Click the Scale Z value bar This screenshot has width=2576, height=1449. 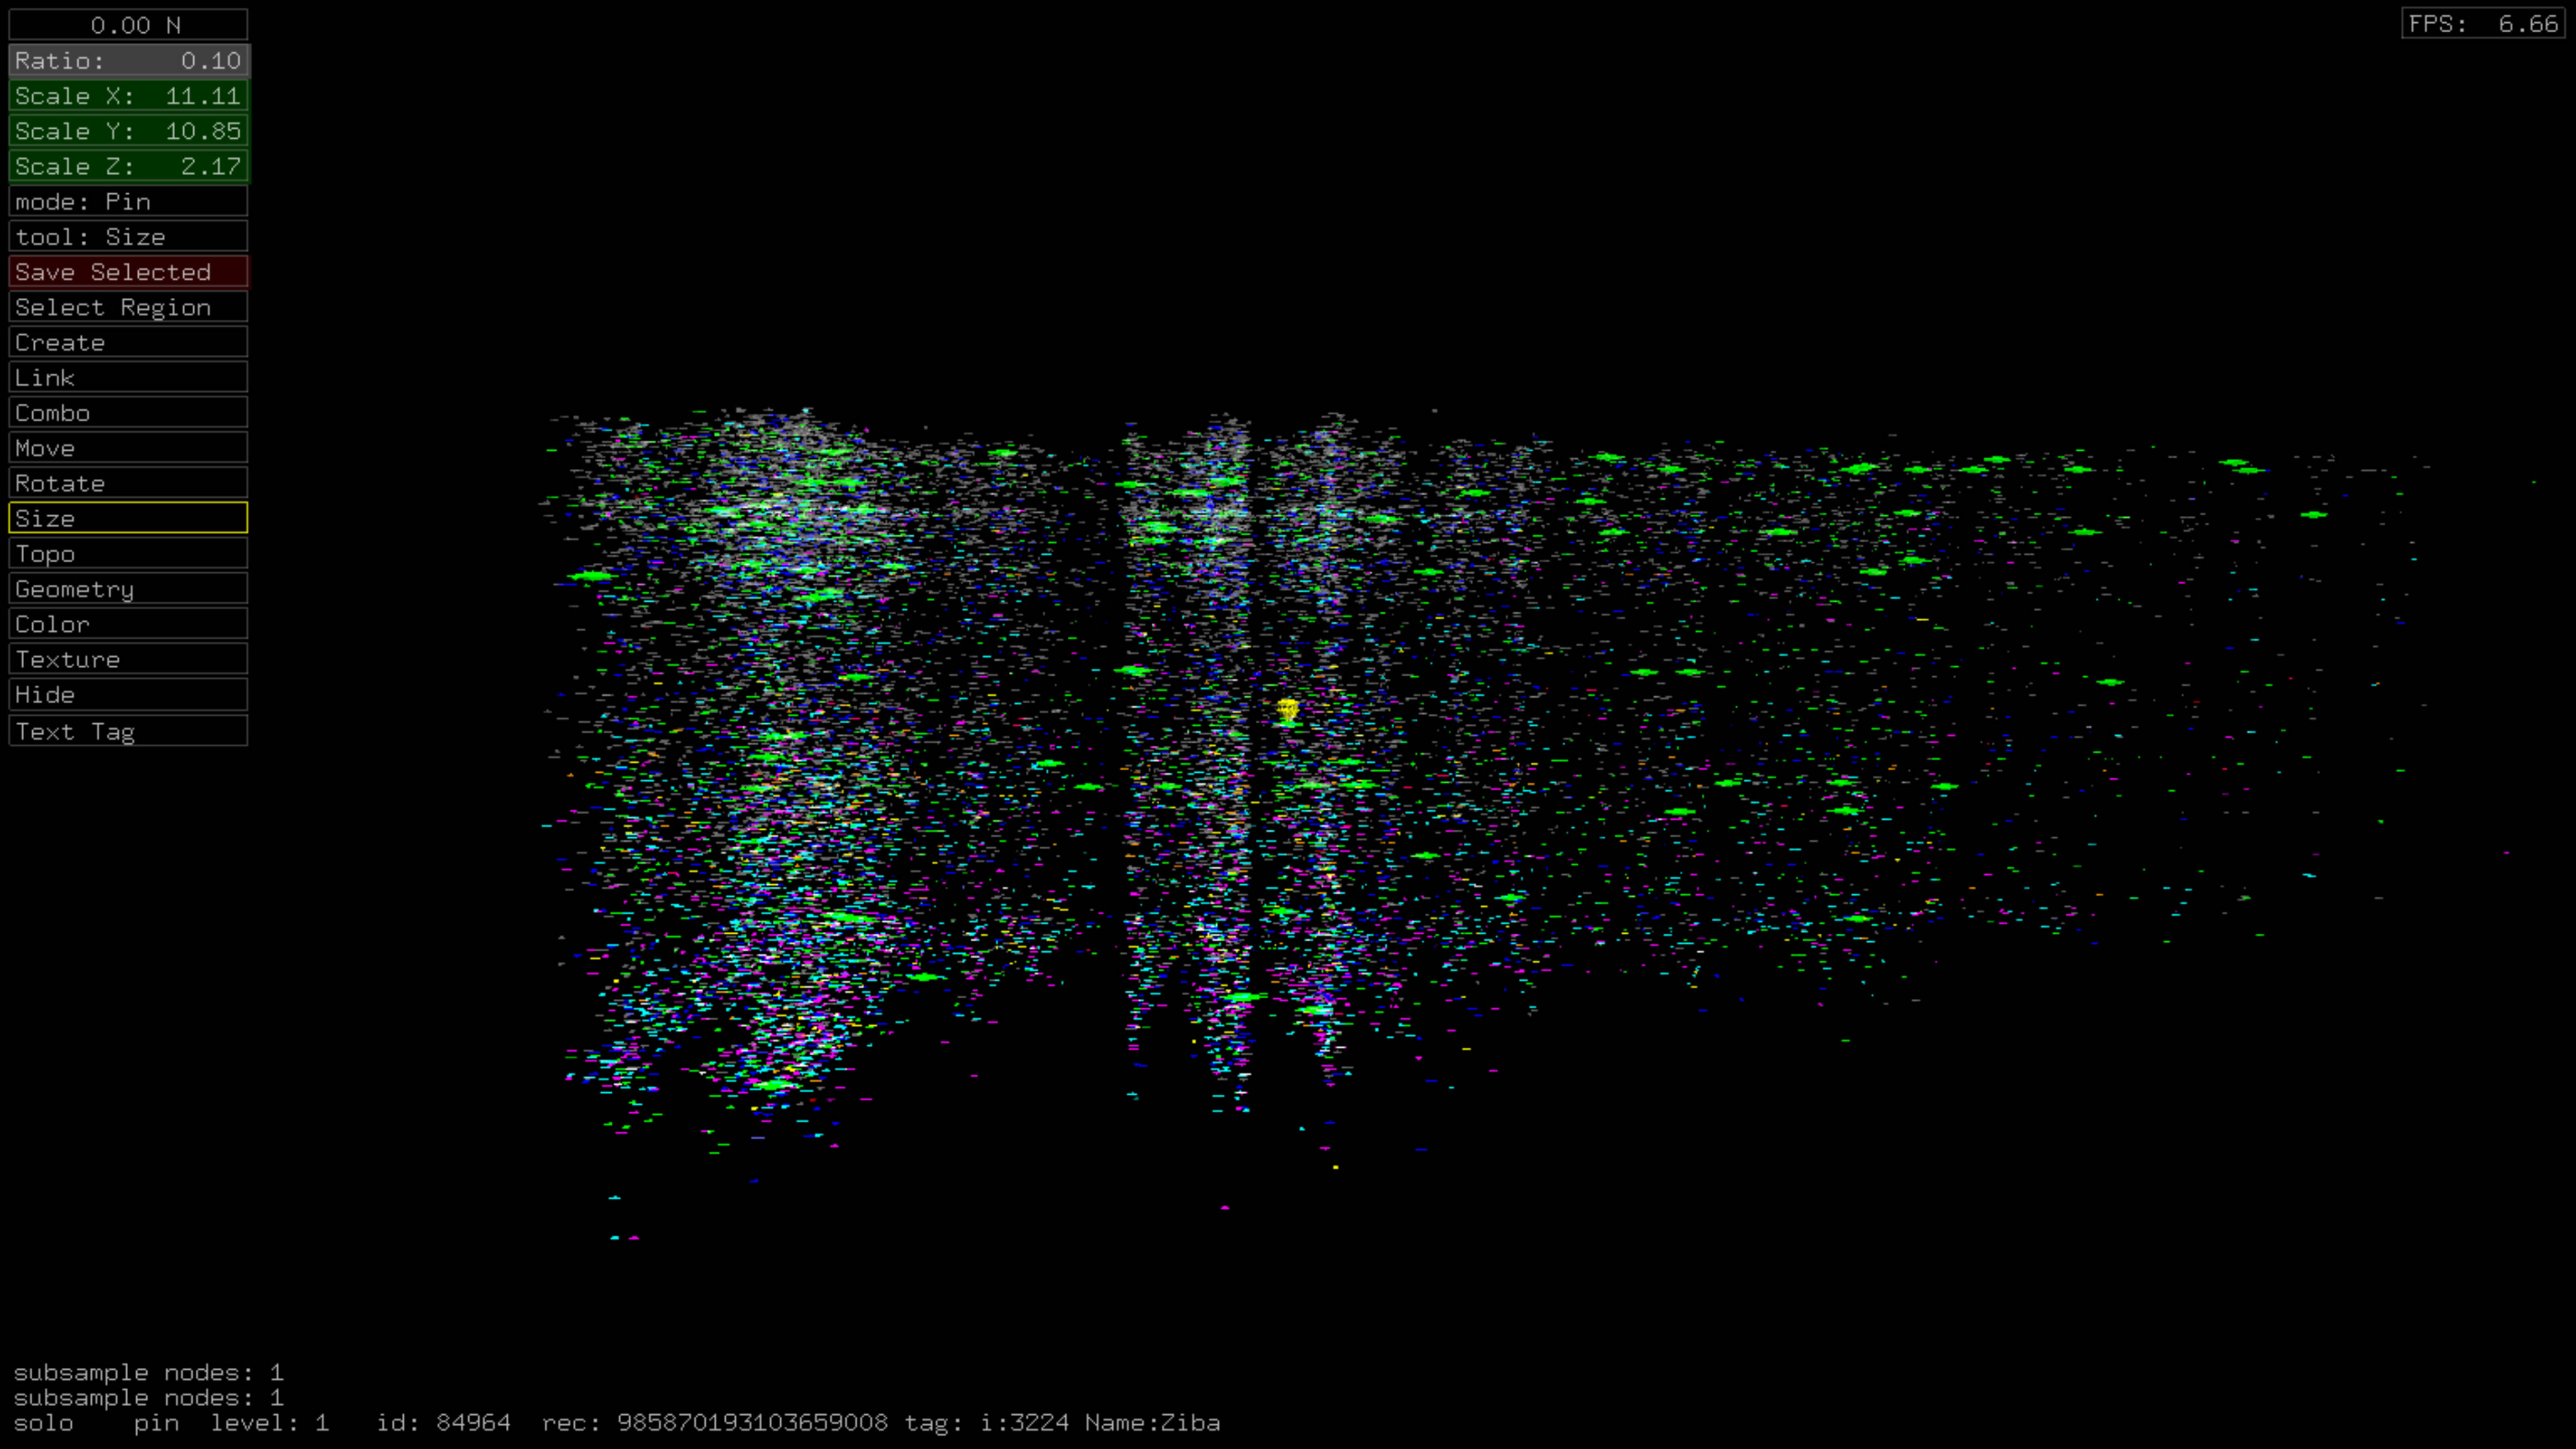[128, 166]
